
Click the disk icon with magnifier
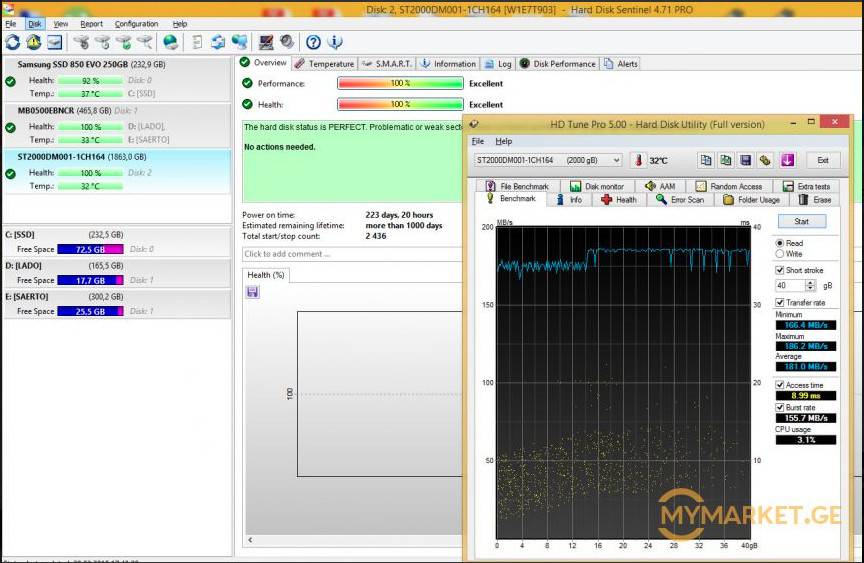(x=144, y=42)
